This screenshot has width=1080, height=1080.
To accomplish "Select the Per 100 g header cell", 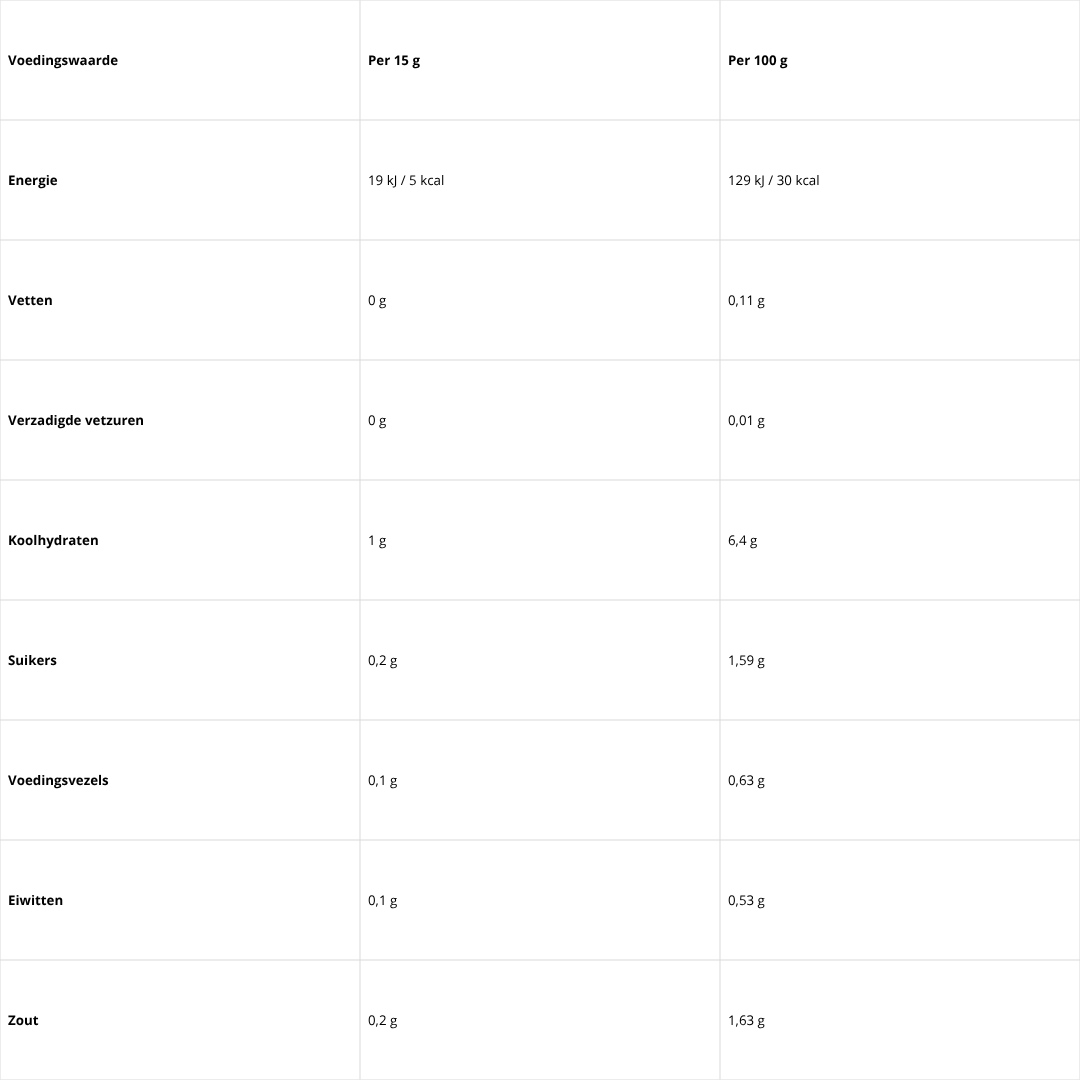I will click(758, 61).
